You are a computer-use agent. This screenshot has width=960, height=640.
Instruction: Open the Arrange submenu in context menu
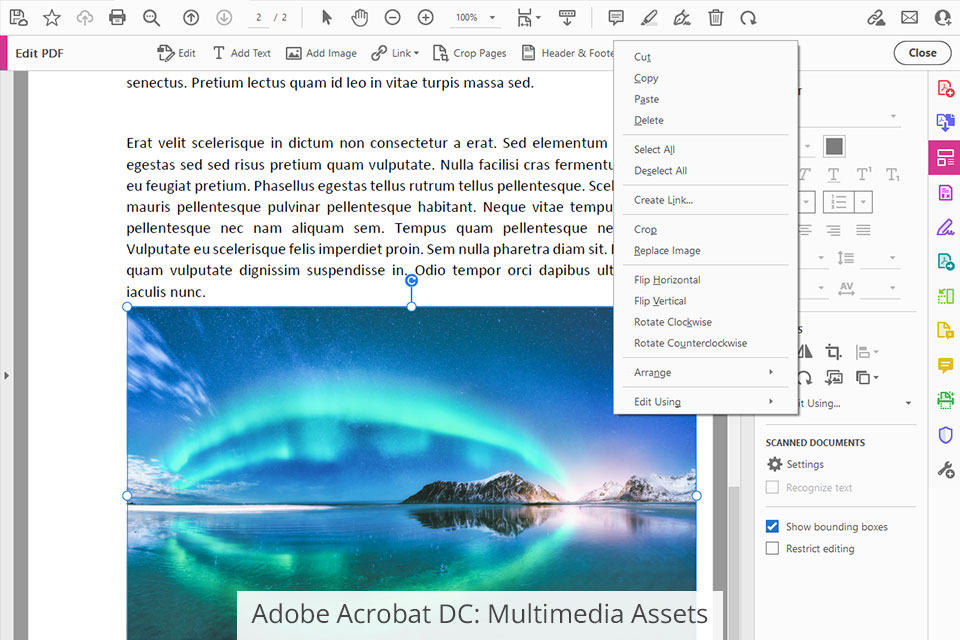coord(705,372)
